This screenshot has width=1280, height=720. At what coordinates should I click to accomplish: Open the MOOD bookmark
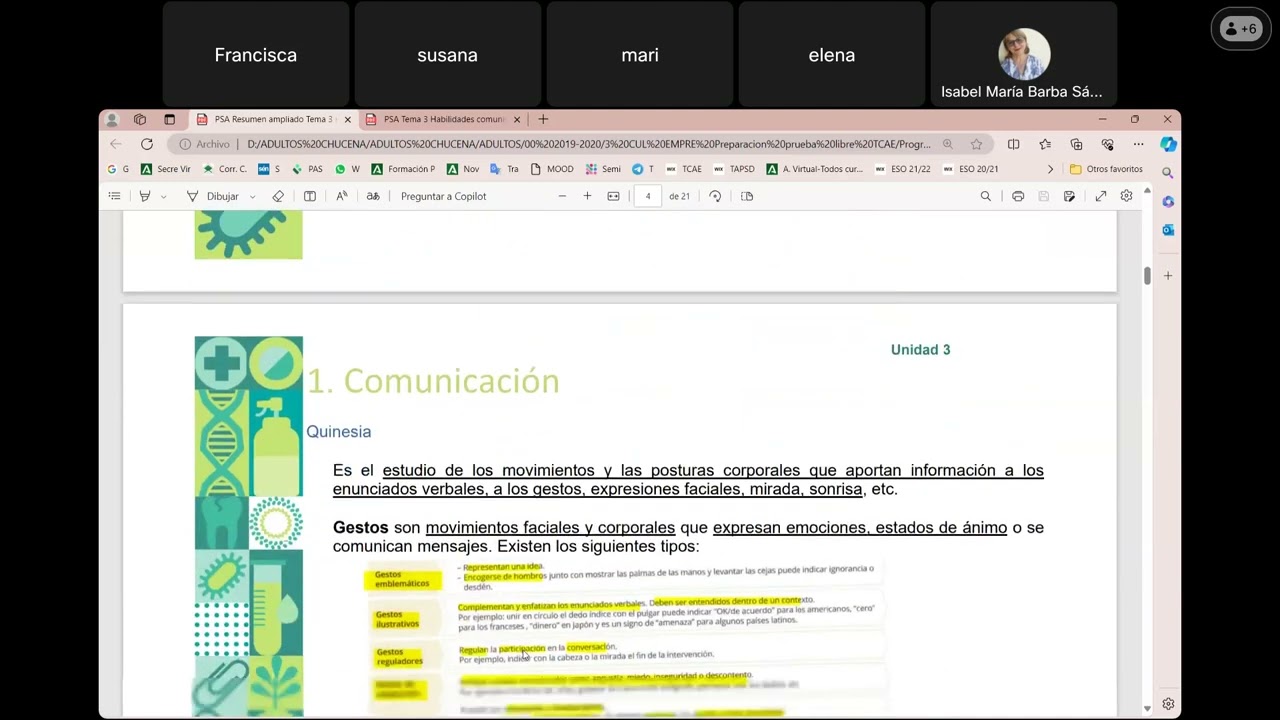coord(552,169)
